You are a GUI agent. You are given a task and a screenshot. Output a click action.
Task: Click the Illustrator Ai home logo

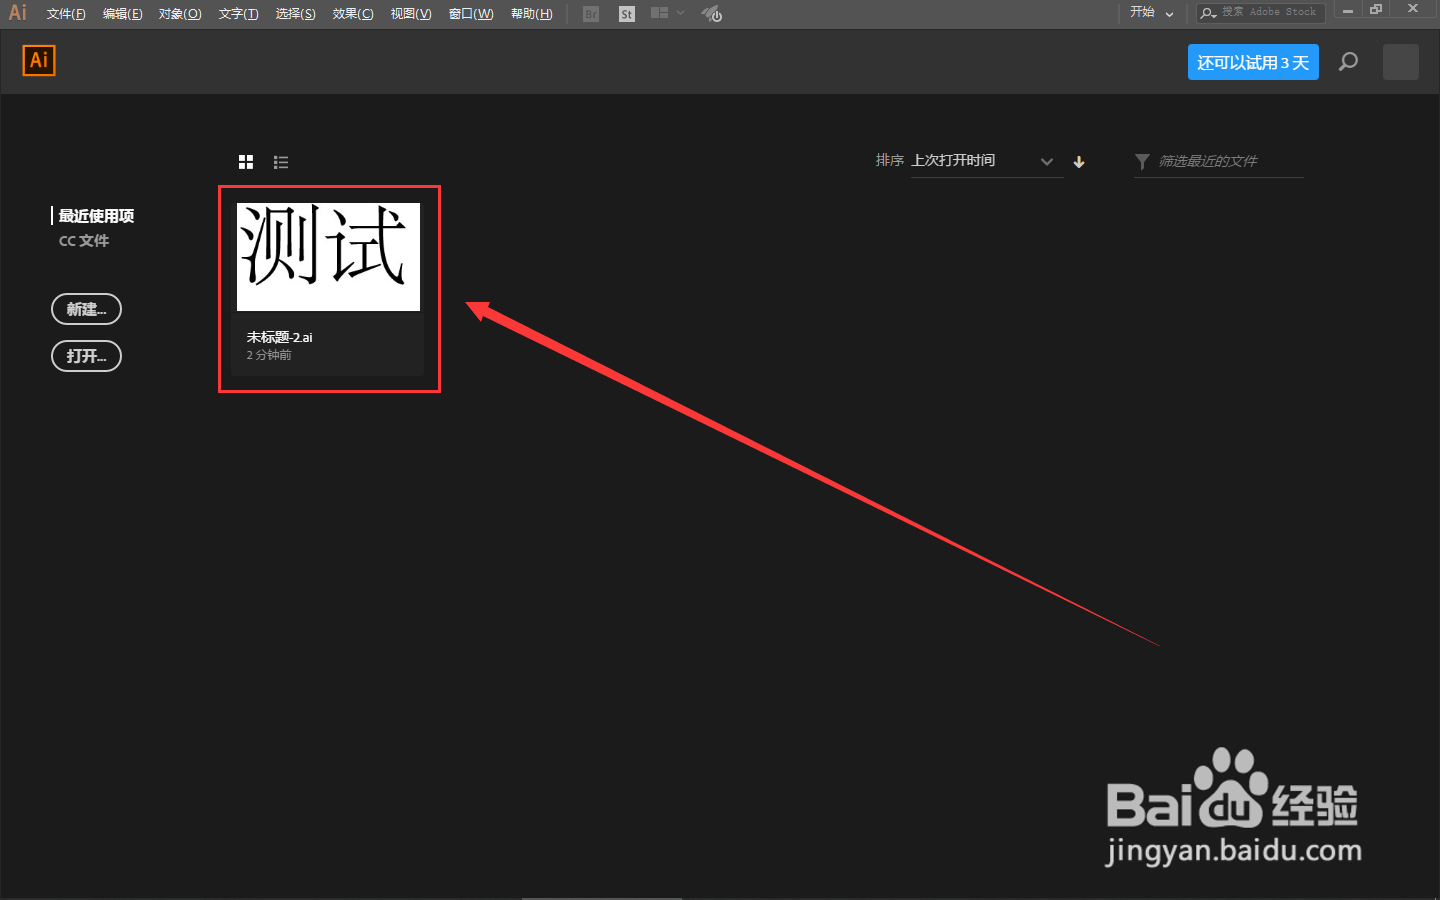coord(39,60)
